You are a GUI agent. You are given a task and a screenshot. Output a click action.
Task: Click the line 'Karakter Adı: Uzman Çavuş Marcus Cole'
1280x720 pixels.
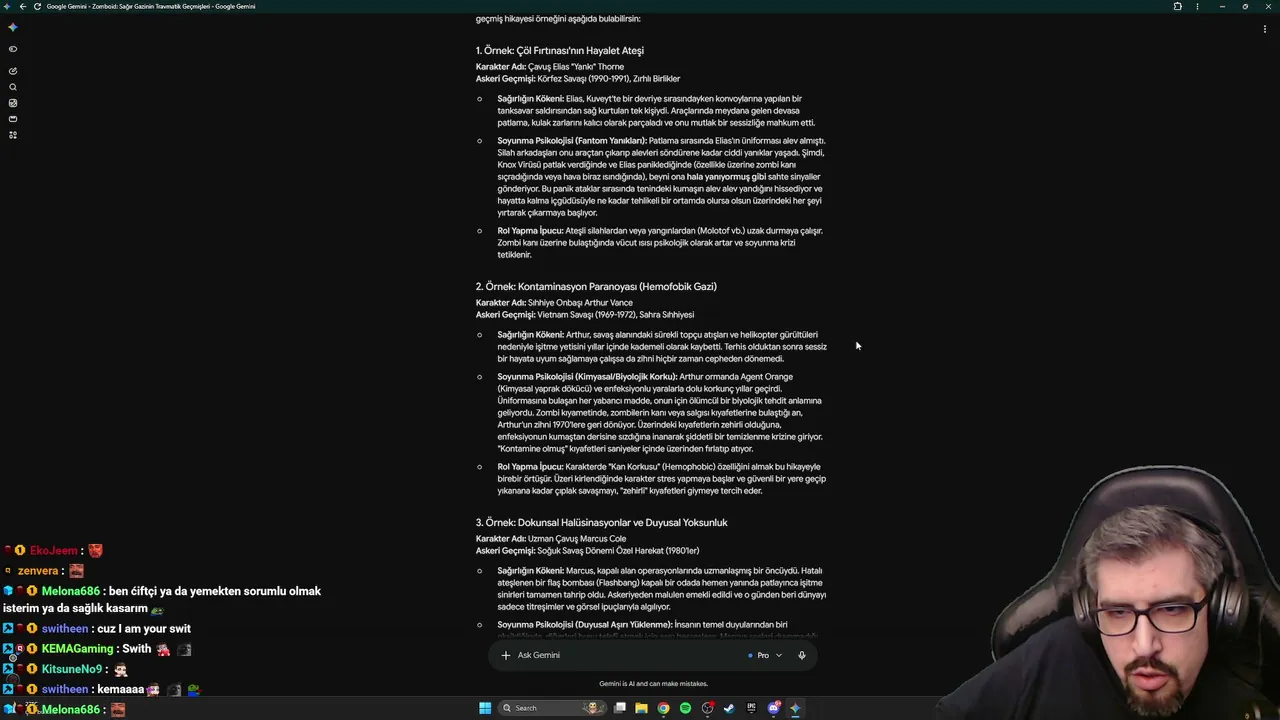[x=551, y=539]
